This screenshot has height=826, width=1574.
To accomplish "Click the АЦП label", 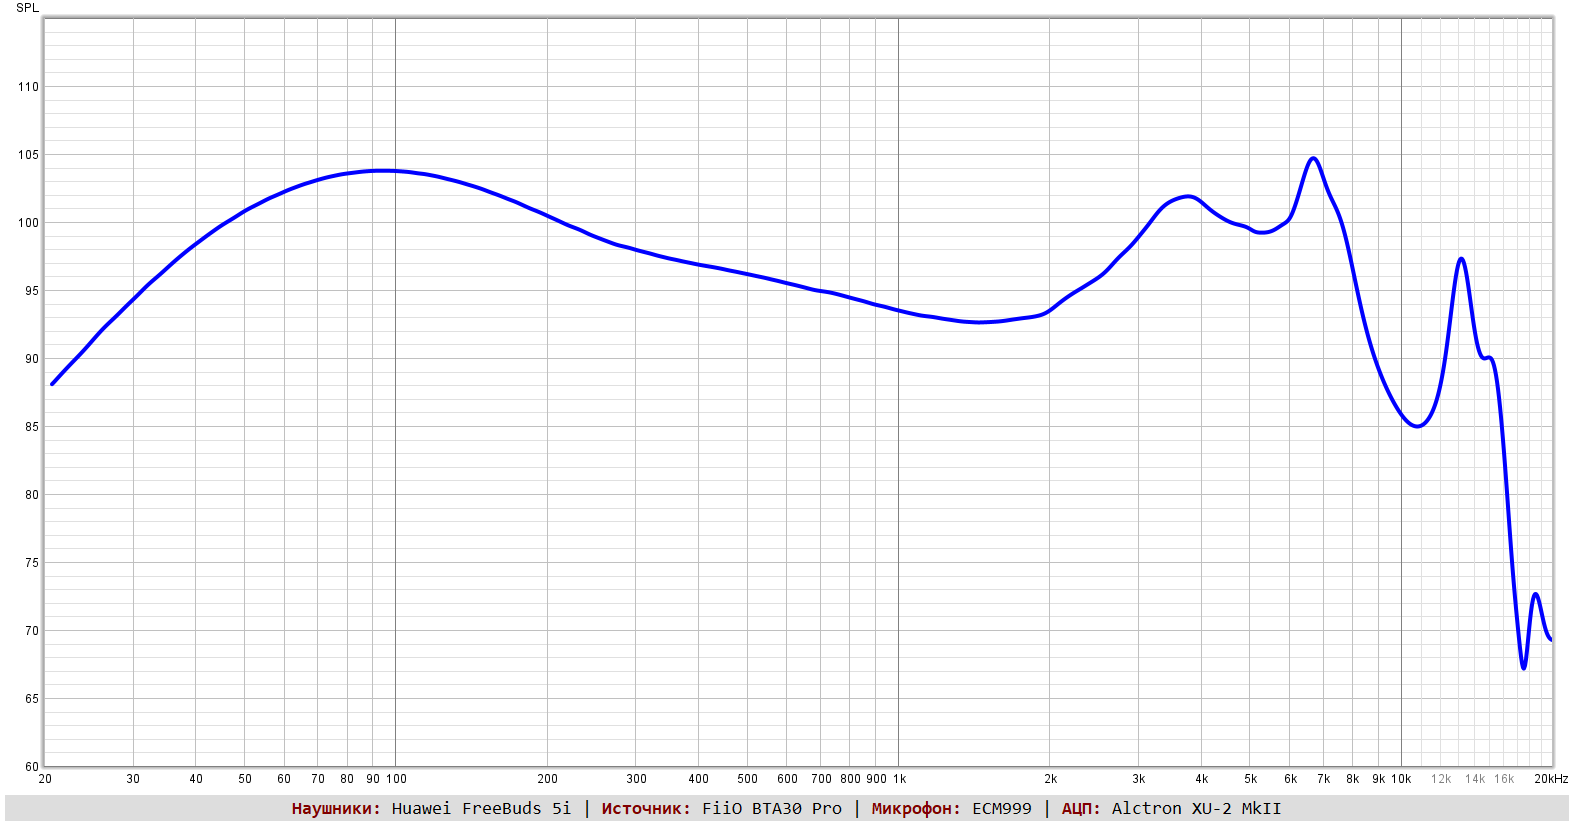I will coord(1081,809).
